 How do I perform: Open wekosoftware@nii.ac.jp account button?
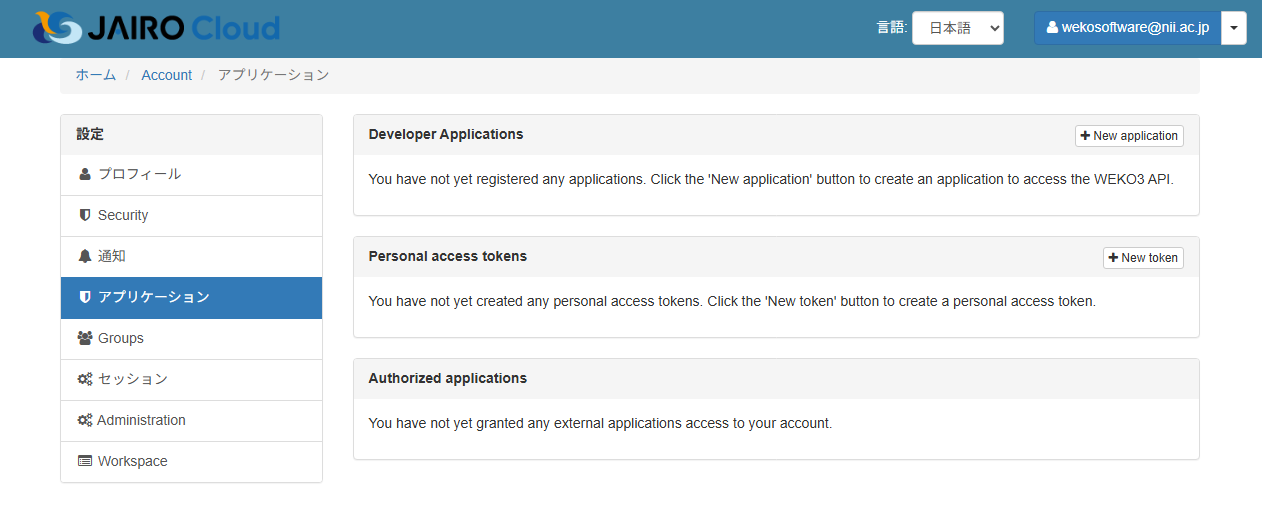point(1127,28)
